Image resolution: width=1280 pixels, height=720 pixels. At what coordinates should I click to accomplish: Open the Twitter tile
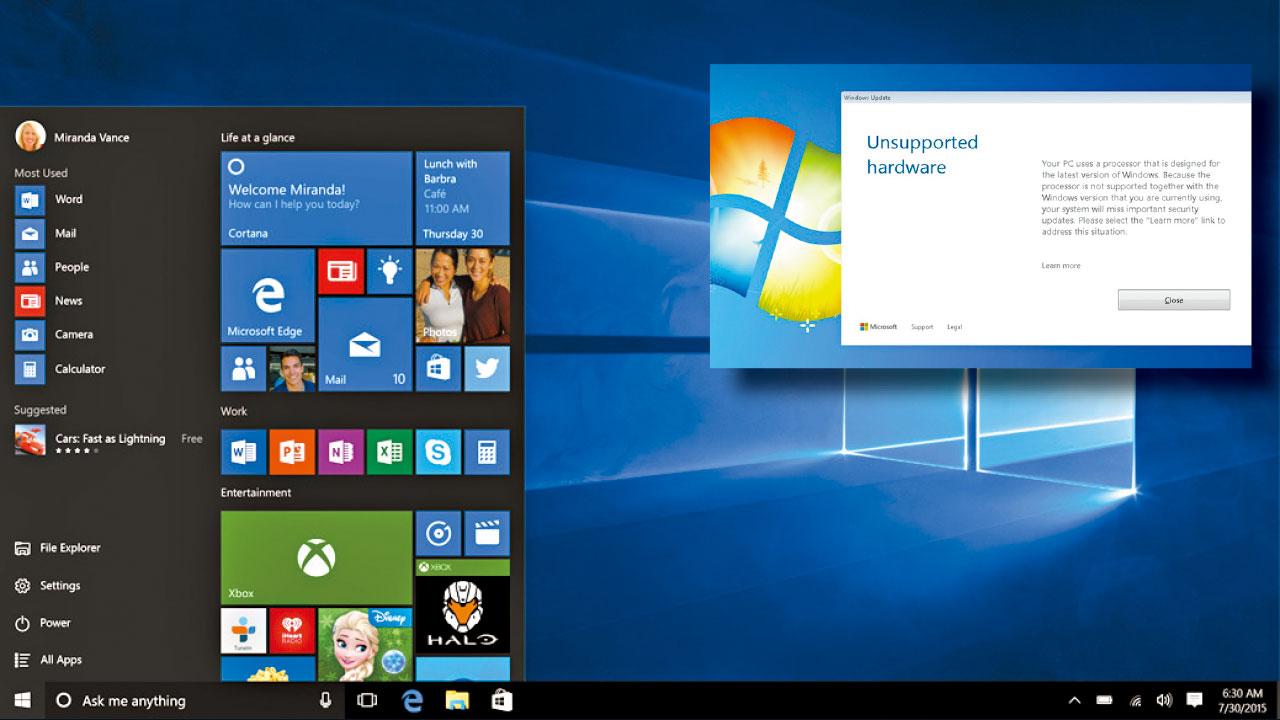[487, 369]
